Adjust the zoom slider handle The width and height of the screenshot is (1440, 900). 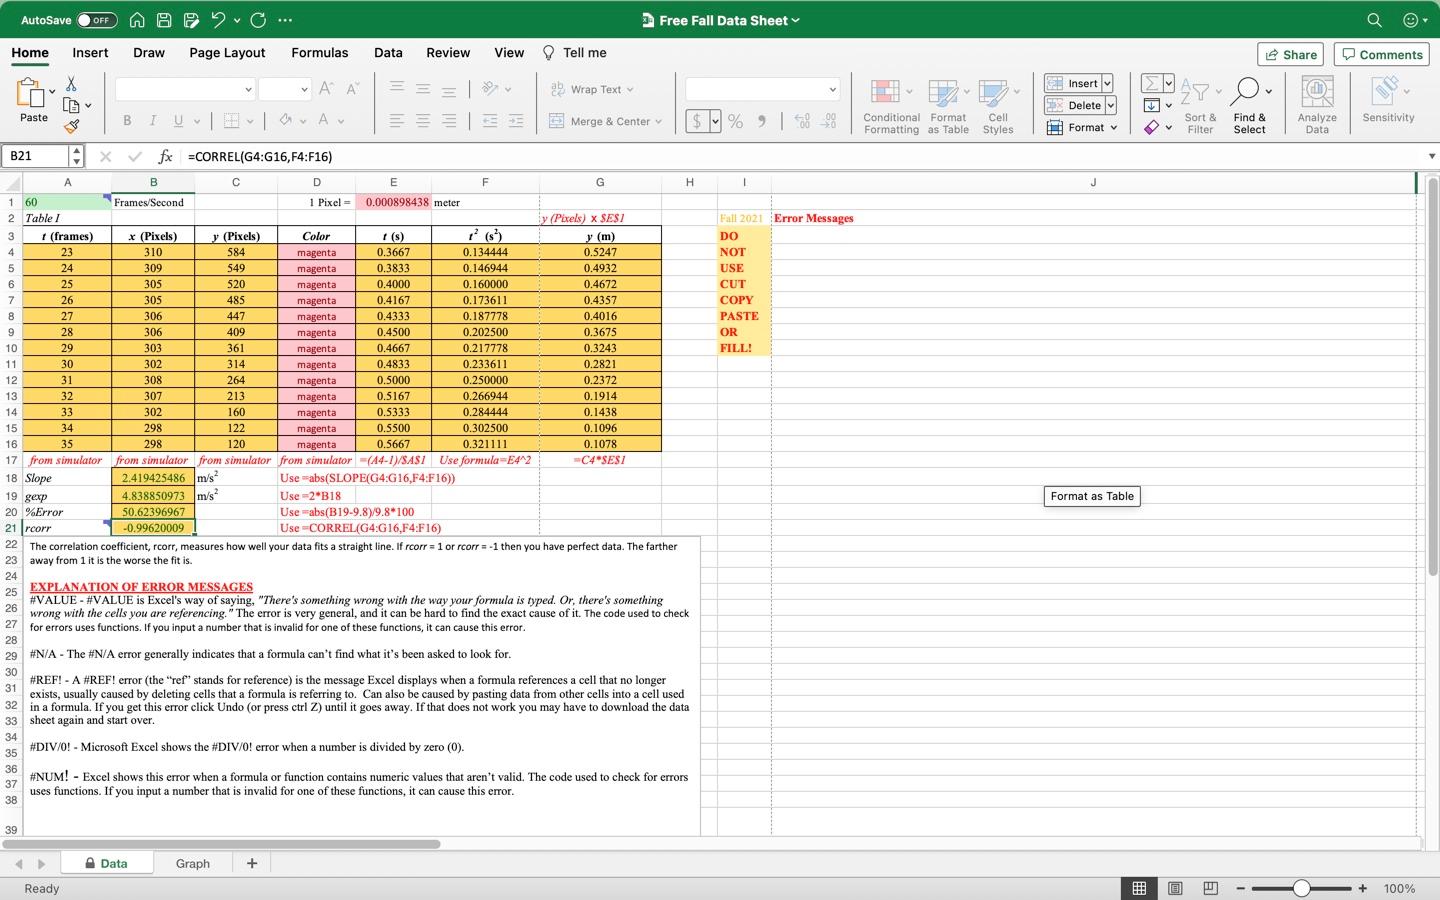click(x=1301, y=888)
